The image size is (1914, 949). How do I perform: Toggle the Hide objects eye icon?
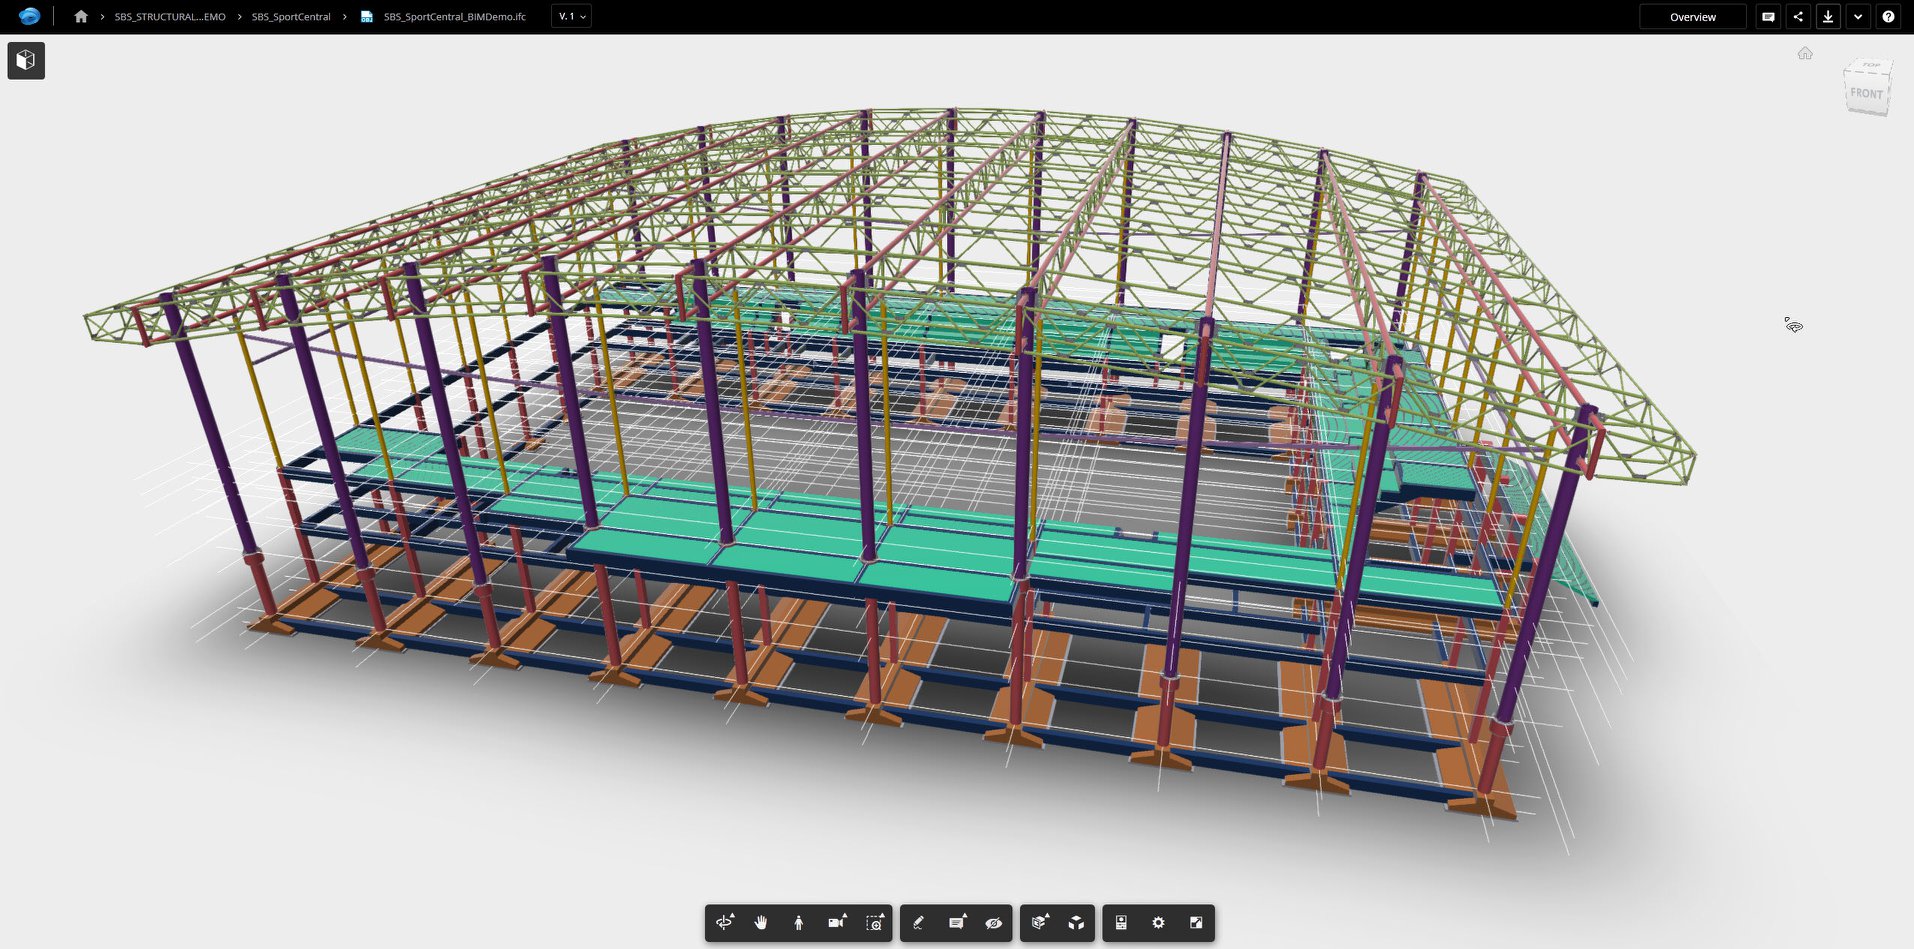(x=993, y=924)
